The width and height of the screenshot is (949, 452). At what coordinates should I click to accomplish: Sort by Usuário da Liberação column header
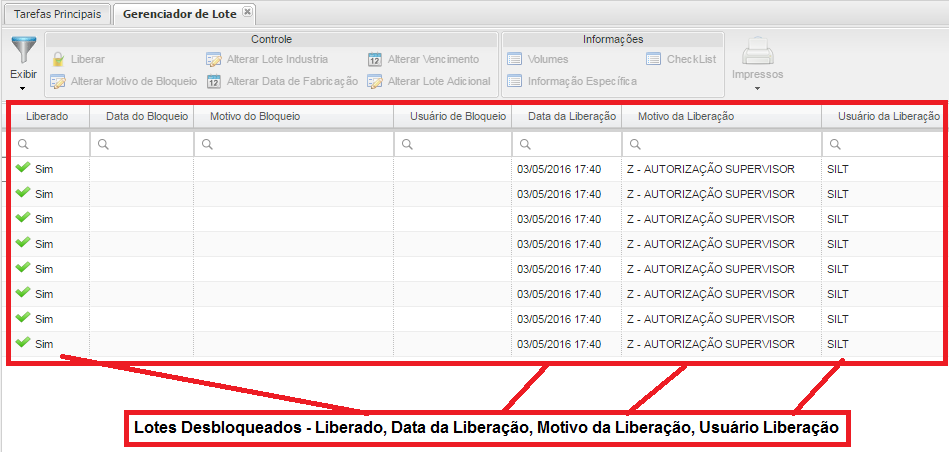(x=883, y=116)
